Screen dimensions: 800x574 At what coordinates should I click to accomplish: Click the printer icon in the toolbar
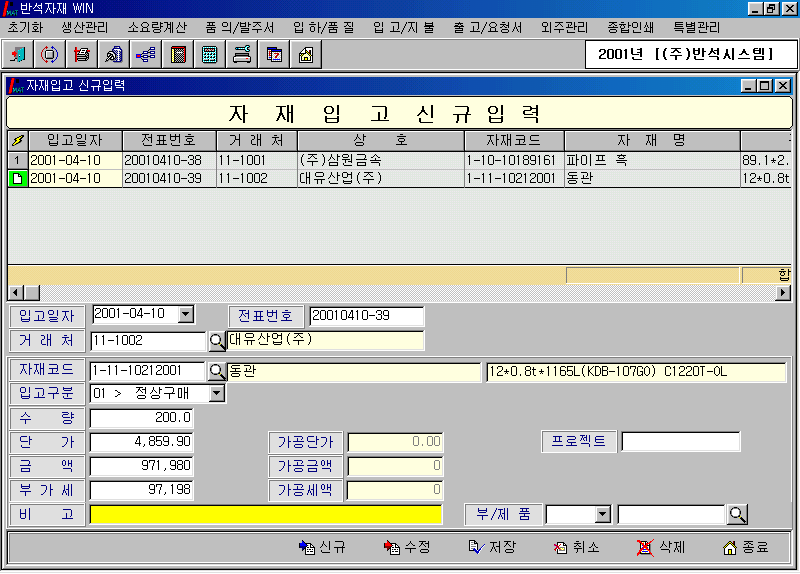(x=82, y=54)
